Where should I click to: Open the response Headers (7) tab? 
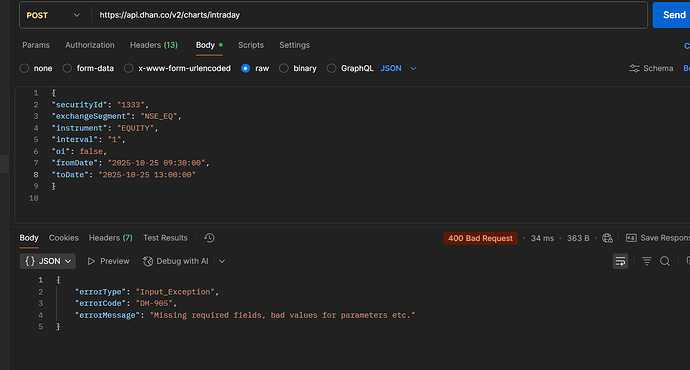coord(110,238)
